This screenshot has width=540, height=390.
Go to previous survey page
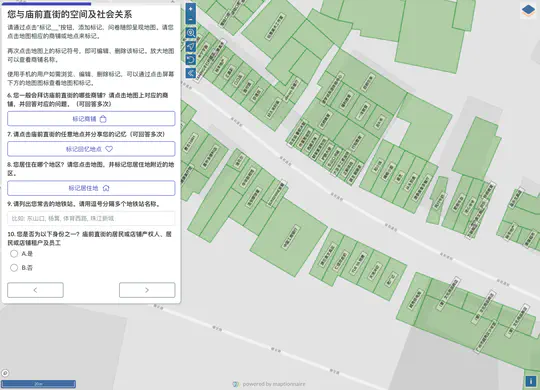click(x=35, y=290)
